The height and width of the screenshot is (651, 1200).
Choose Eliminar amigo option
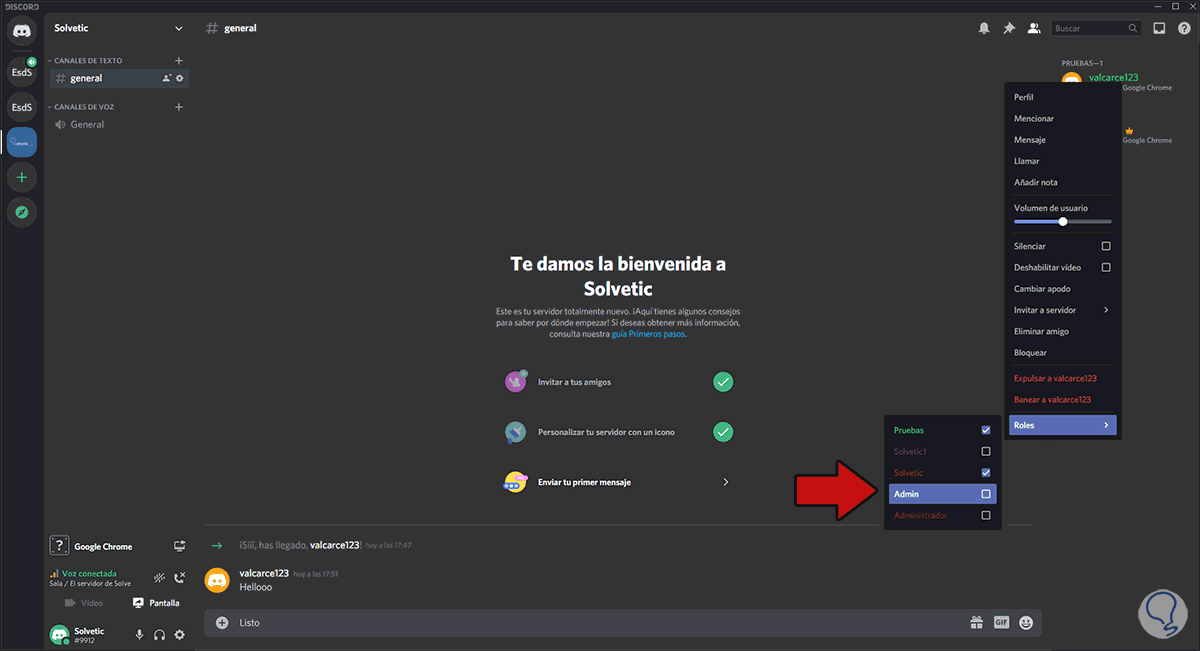pos(1062,331)
